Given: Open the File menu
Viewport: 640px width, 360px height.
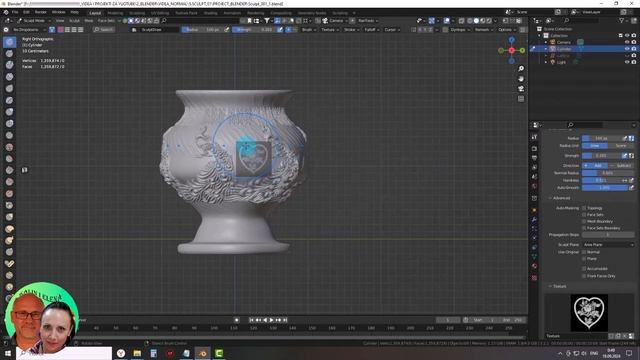Looking at the screenshot, I should click(15, 12).
